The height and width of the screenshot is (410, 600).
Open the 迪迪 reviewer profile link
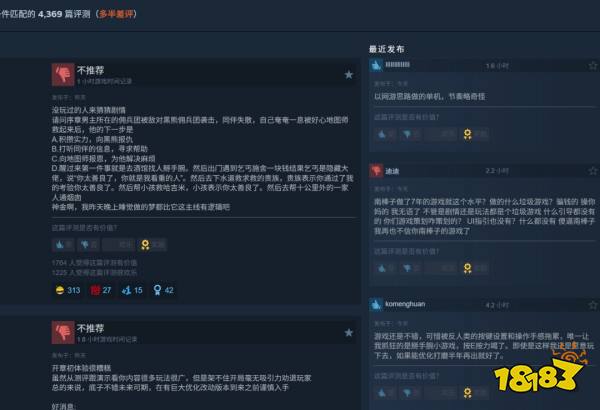point(392,171)
